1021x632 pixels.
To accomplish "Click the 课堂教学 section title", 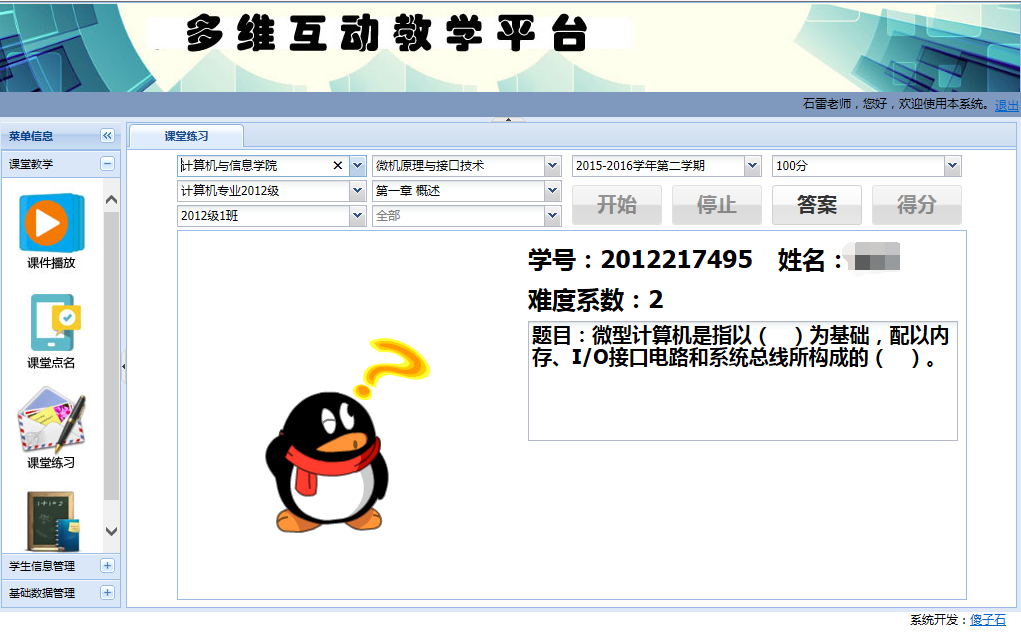I will pyautogui.click(x=31, y=164).
